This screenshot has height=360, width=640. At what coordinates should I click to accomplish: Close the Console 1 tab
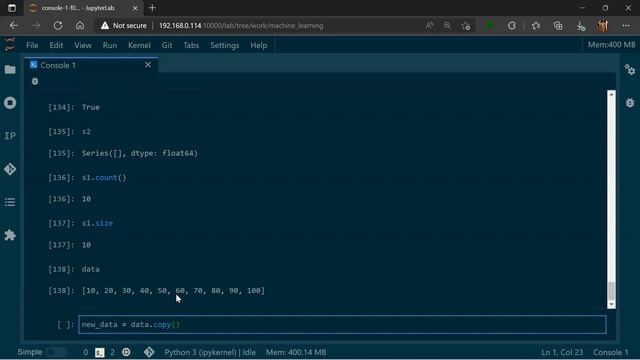[148, 65]
